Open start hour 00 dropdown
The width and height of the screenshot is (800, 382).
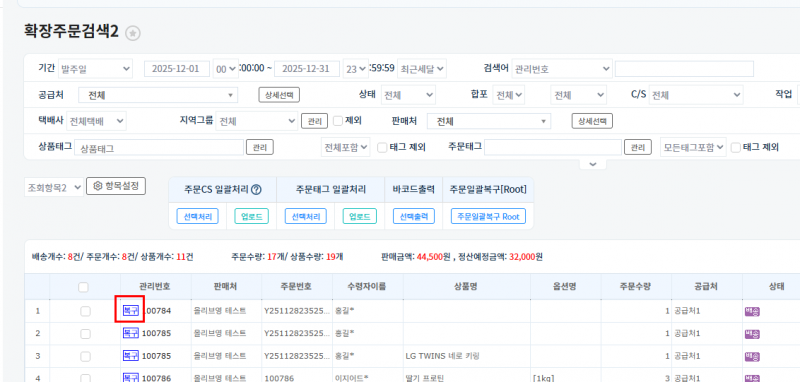click(x=226, y=69)
